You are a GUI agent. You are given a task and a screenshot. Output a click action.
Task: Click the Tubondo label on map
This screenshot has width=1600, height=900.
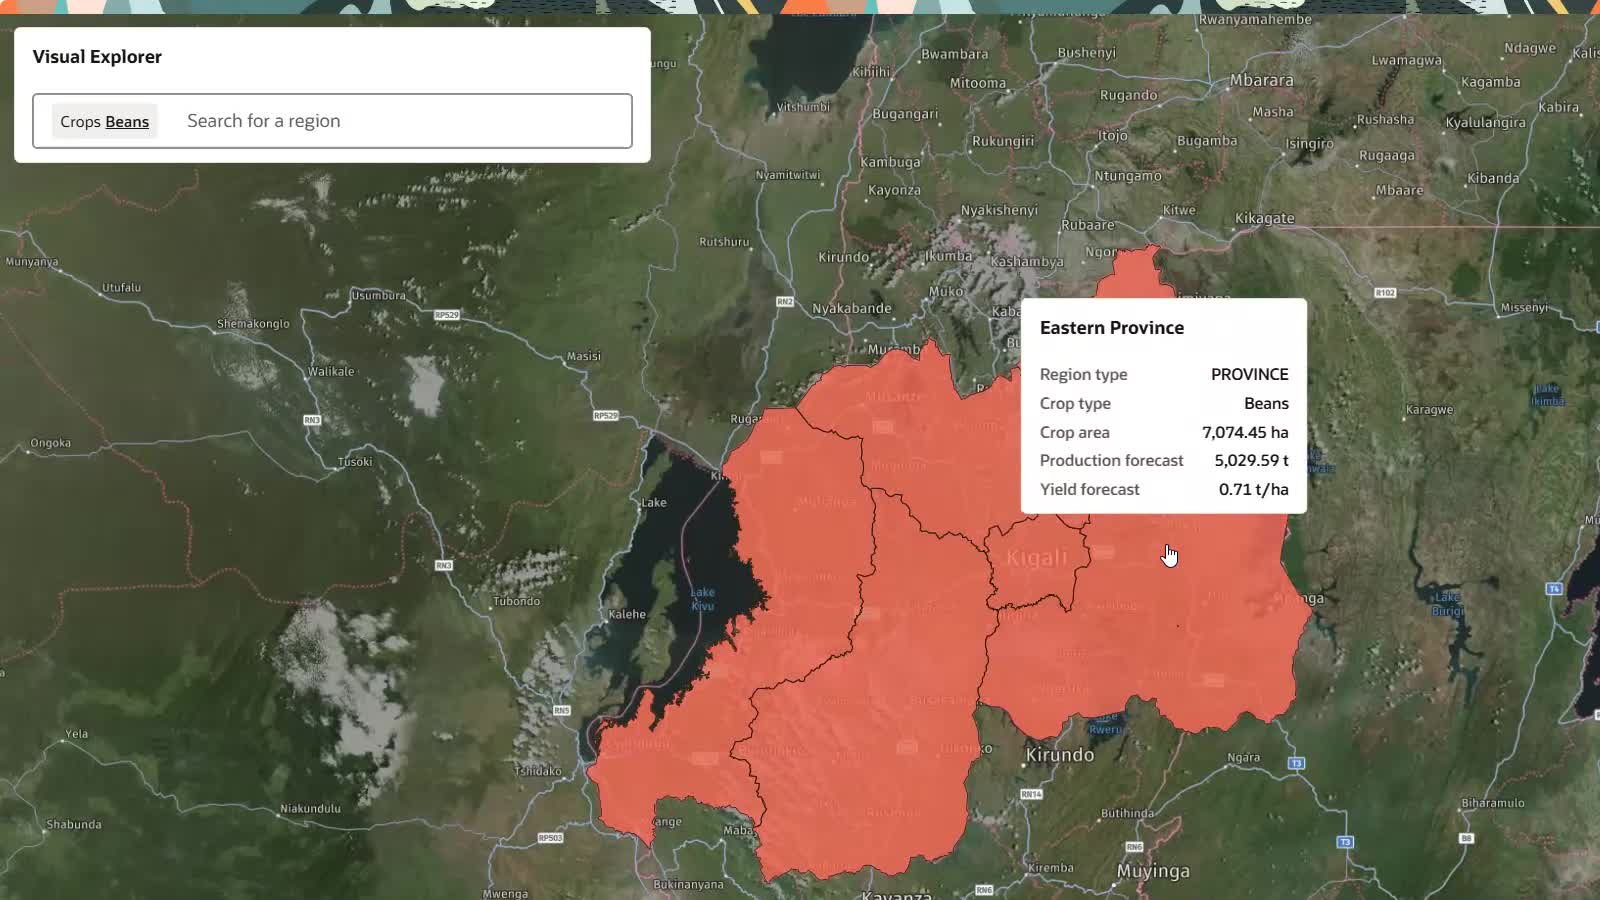(x=516, y=601)
